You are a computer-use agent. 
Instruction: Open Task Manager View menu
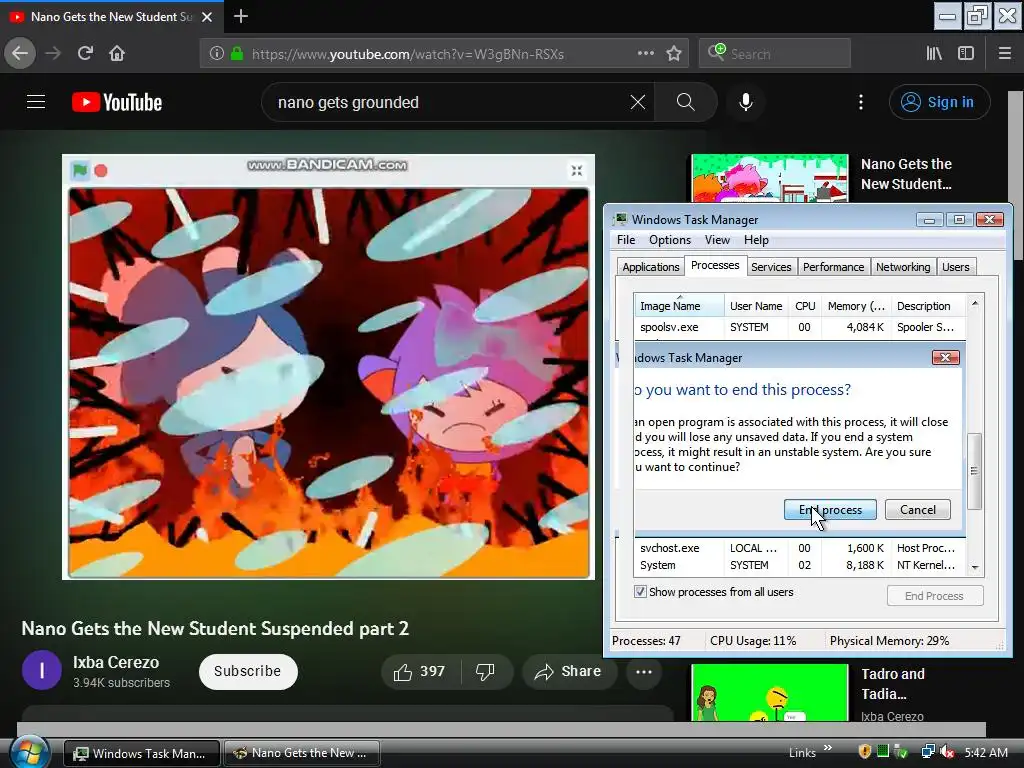(717, 240)
